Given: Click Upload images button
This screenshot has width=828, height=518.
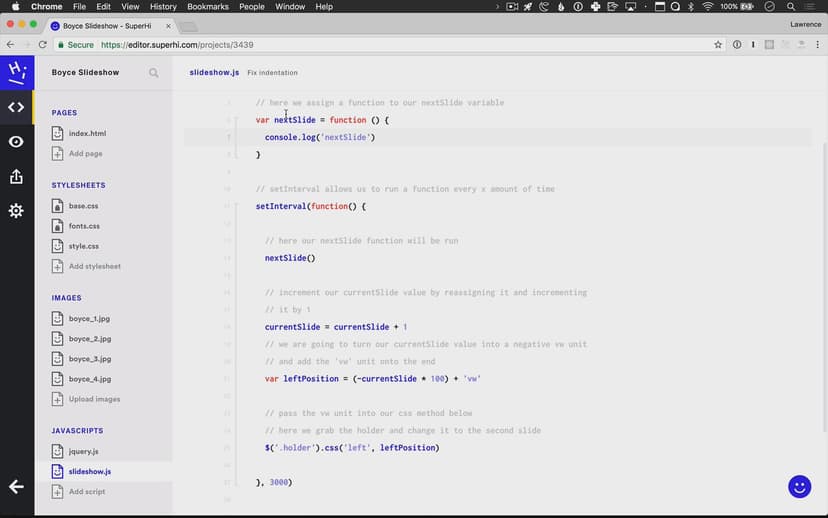Looking at the screenshot, I should (x=94, y=399).
